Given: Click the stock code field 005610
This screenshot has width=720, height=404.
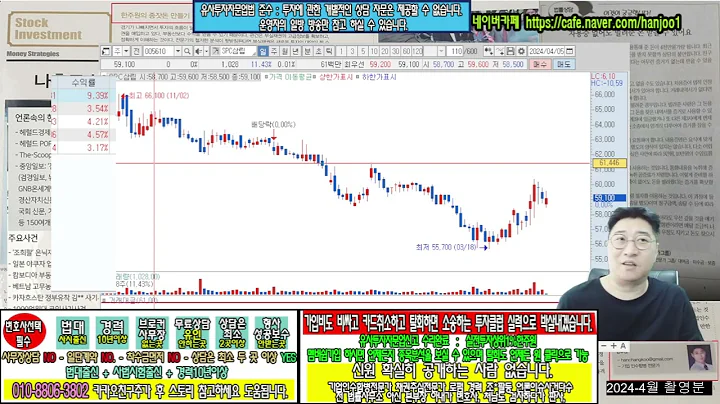Looking at the screenshot, I should tap(158, 51).
